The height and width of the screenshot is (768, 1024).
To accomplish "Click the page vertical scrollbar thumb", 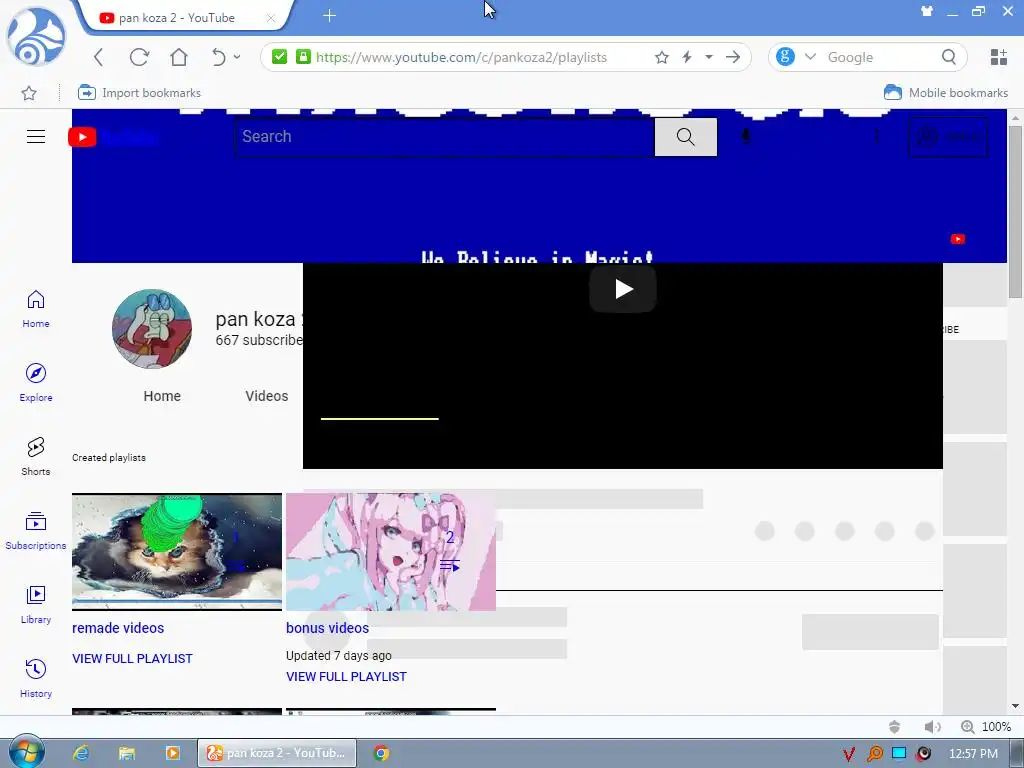I will click(1015, 212).
